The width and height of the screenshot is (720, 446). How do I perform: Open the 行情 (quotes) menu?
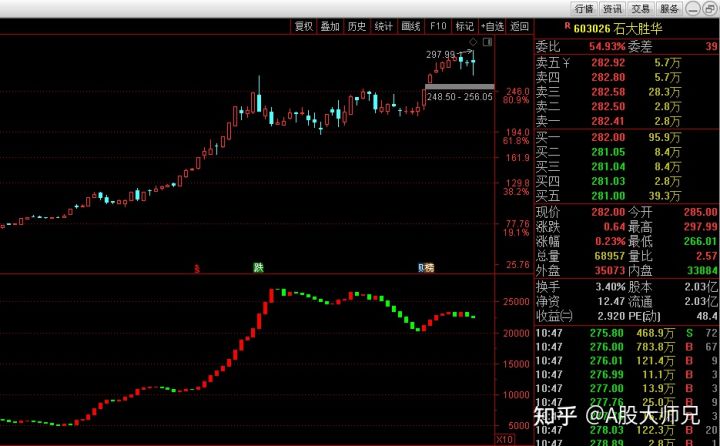(584, 8)
